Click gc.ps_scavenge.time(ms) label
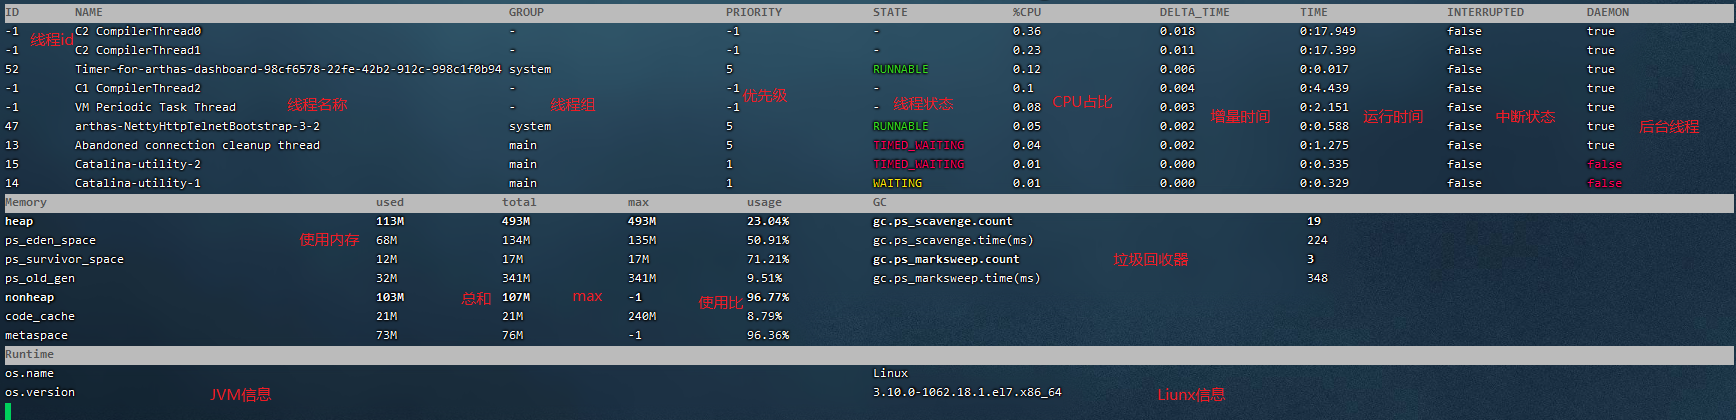The height and width of the screenshot is (420, 1736). [x=953, y=240]
